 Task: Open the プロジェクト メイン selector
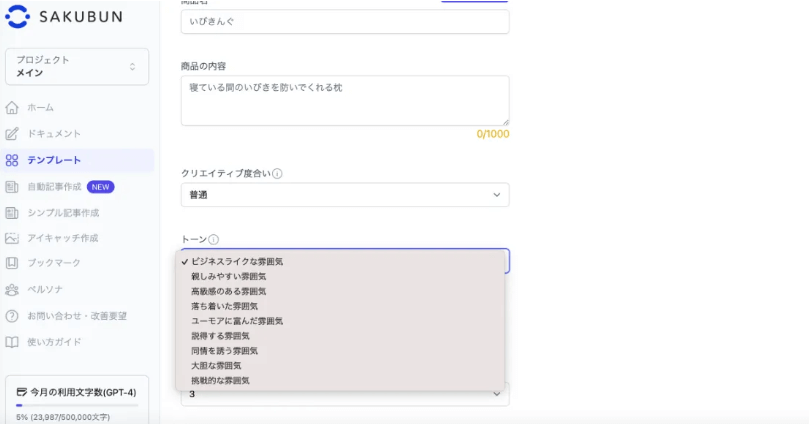click(77, 67)
